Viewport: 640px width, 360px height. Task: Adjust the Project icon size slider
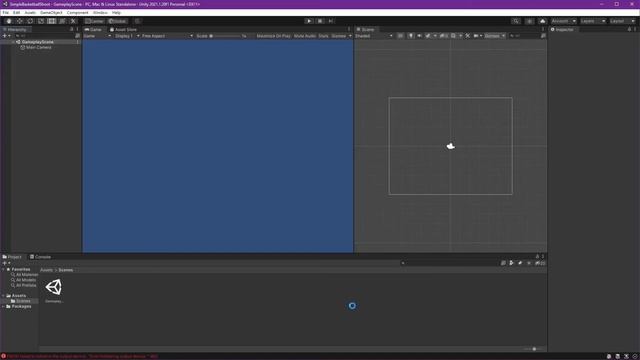click(534, 349)
